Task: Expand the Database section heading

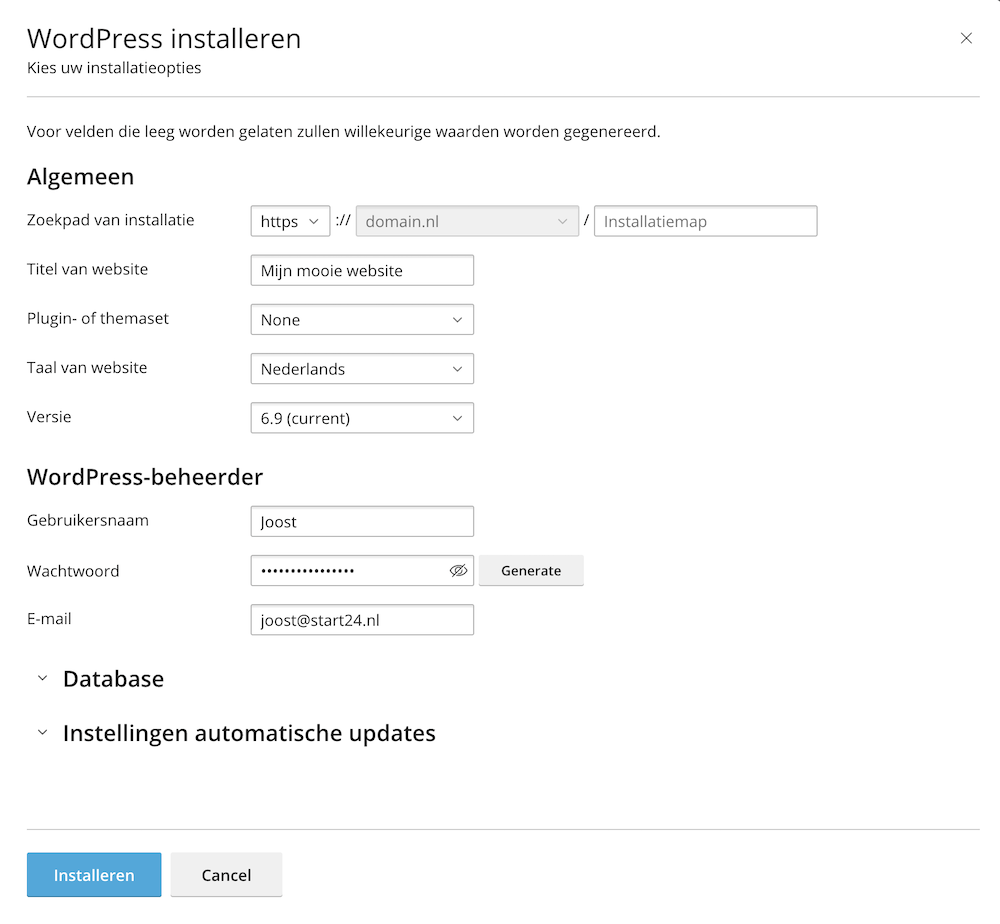Action: [113, 679]
